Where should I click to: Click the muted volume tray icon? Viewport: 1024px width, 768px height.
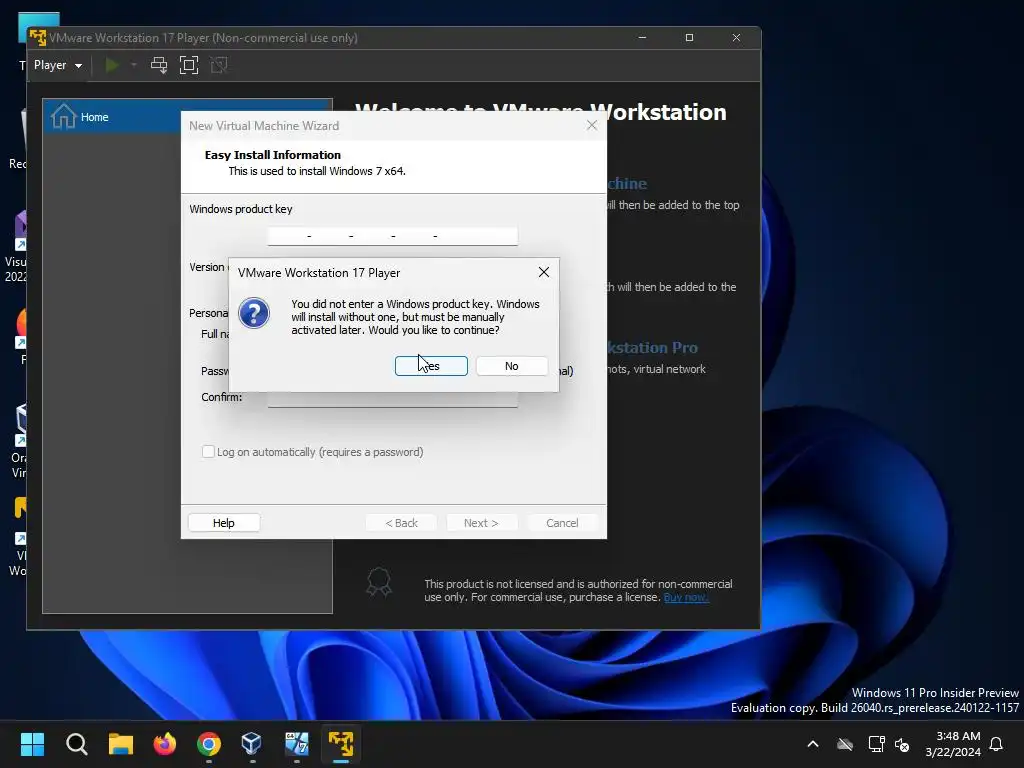coord(903,744)
